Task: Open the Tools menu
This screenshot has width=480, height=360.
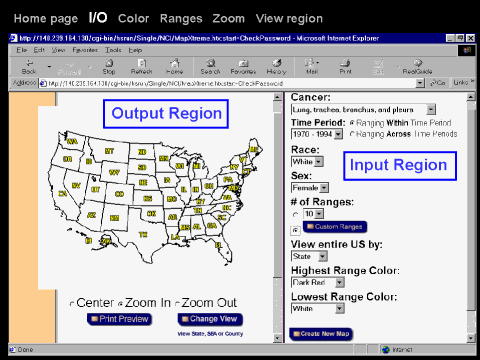Action: tap(113, 50)
